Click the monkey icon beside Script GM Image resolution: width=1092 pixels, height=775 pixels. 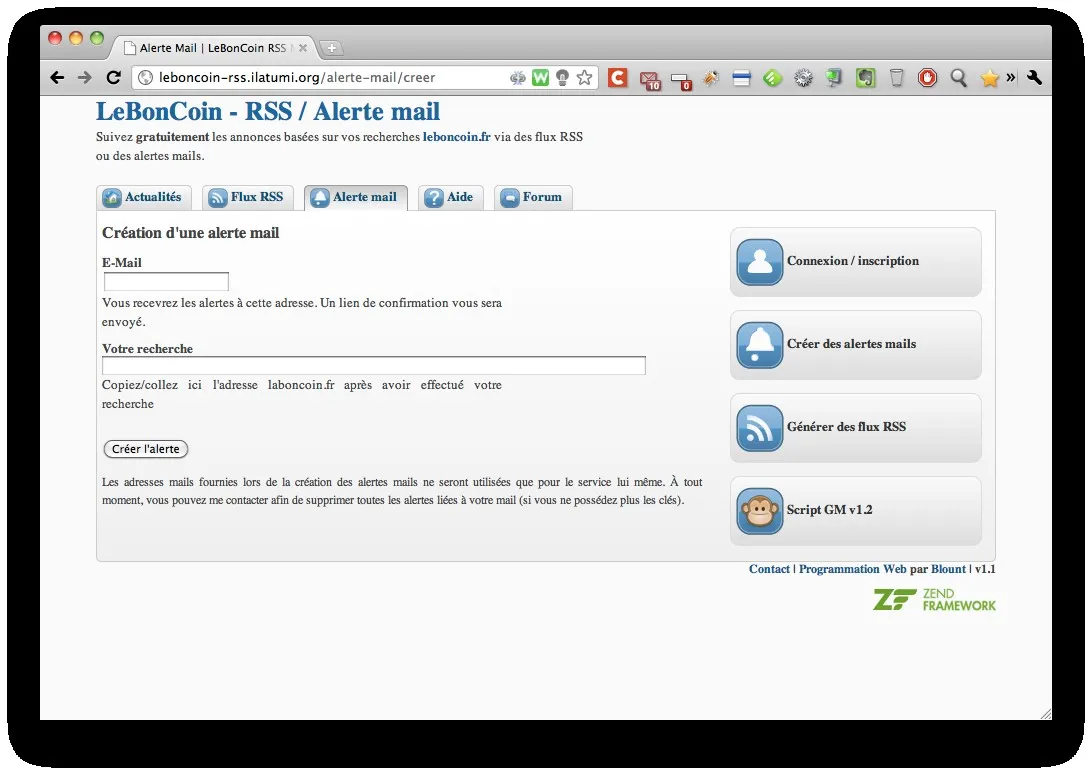759,510
